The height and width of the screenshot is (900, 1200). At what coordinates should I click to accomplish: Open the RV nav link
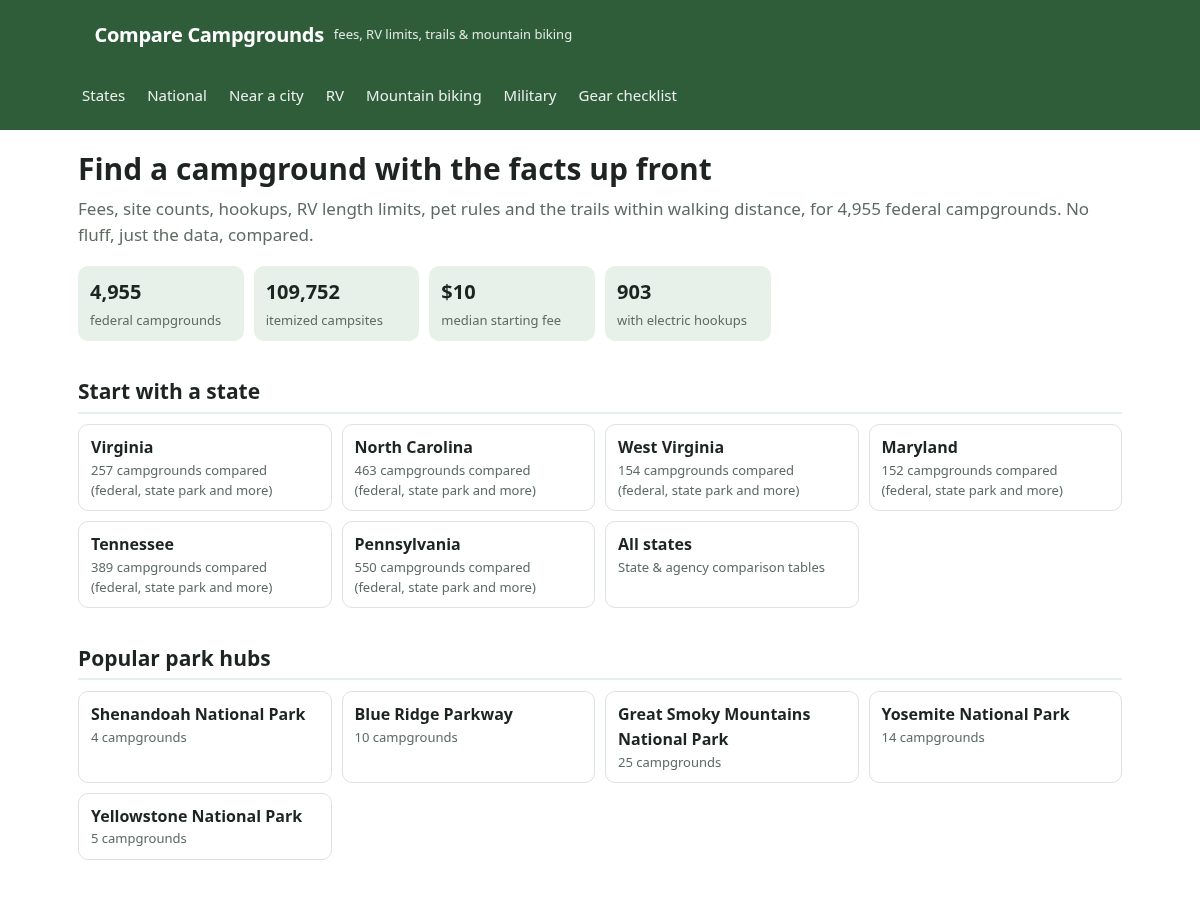click(x=335, y=96)
